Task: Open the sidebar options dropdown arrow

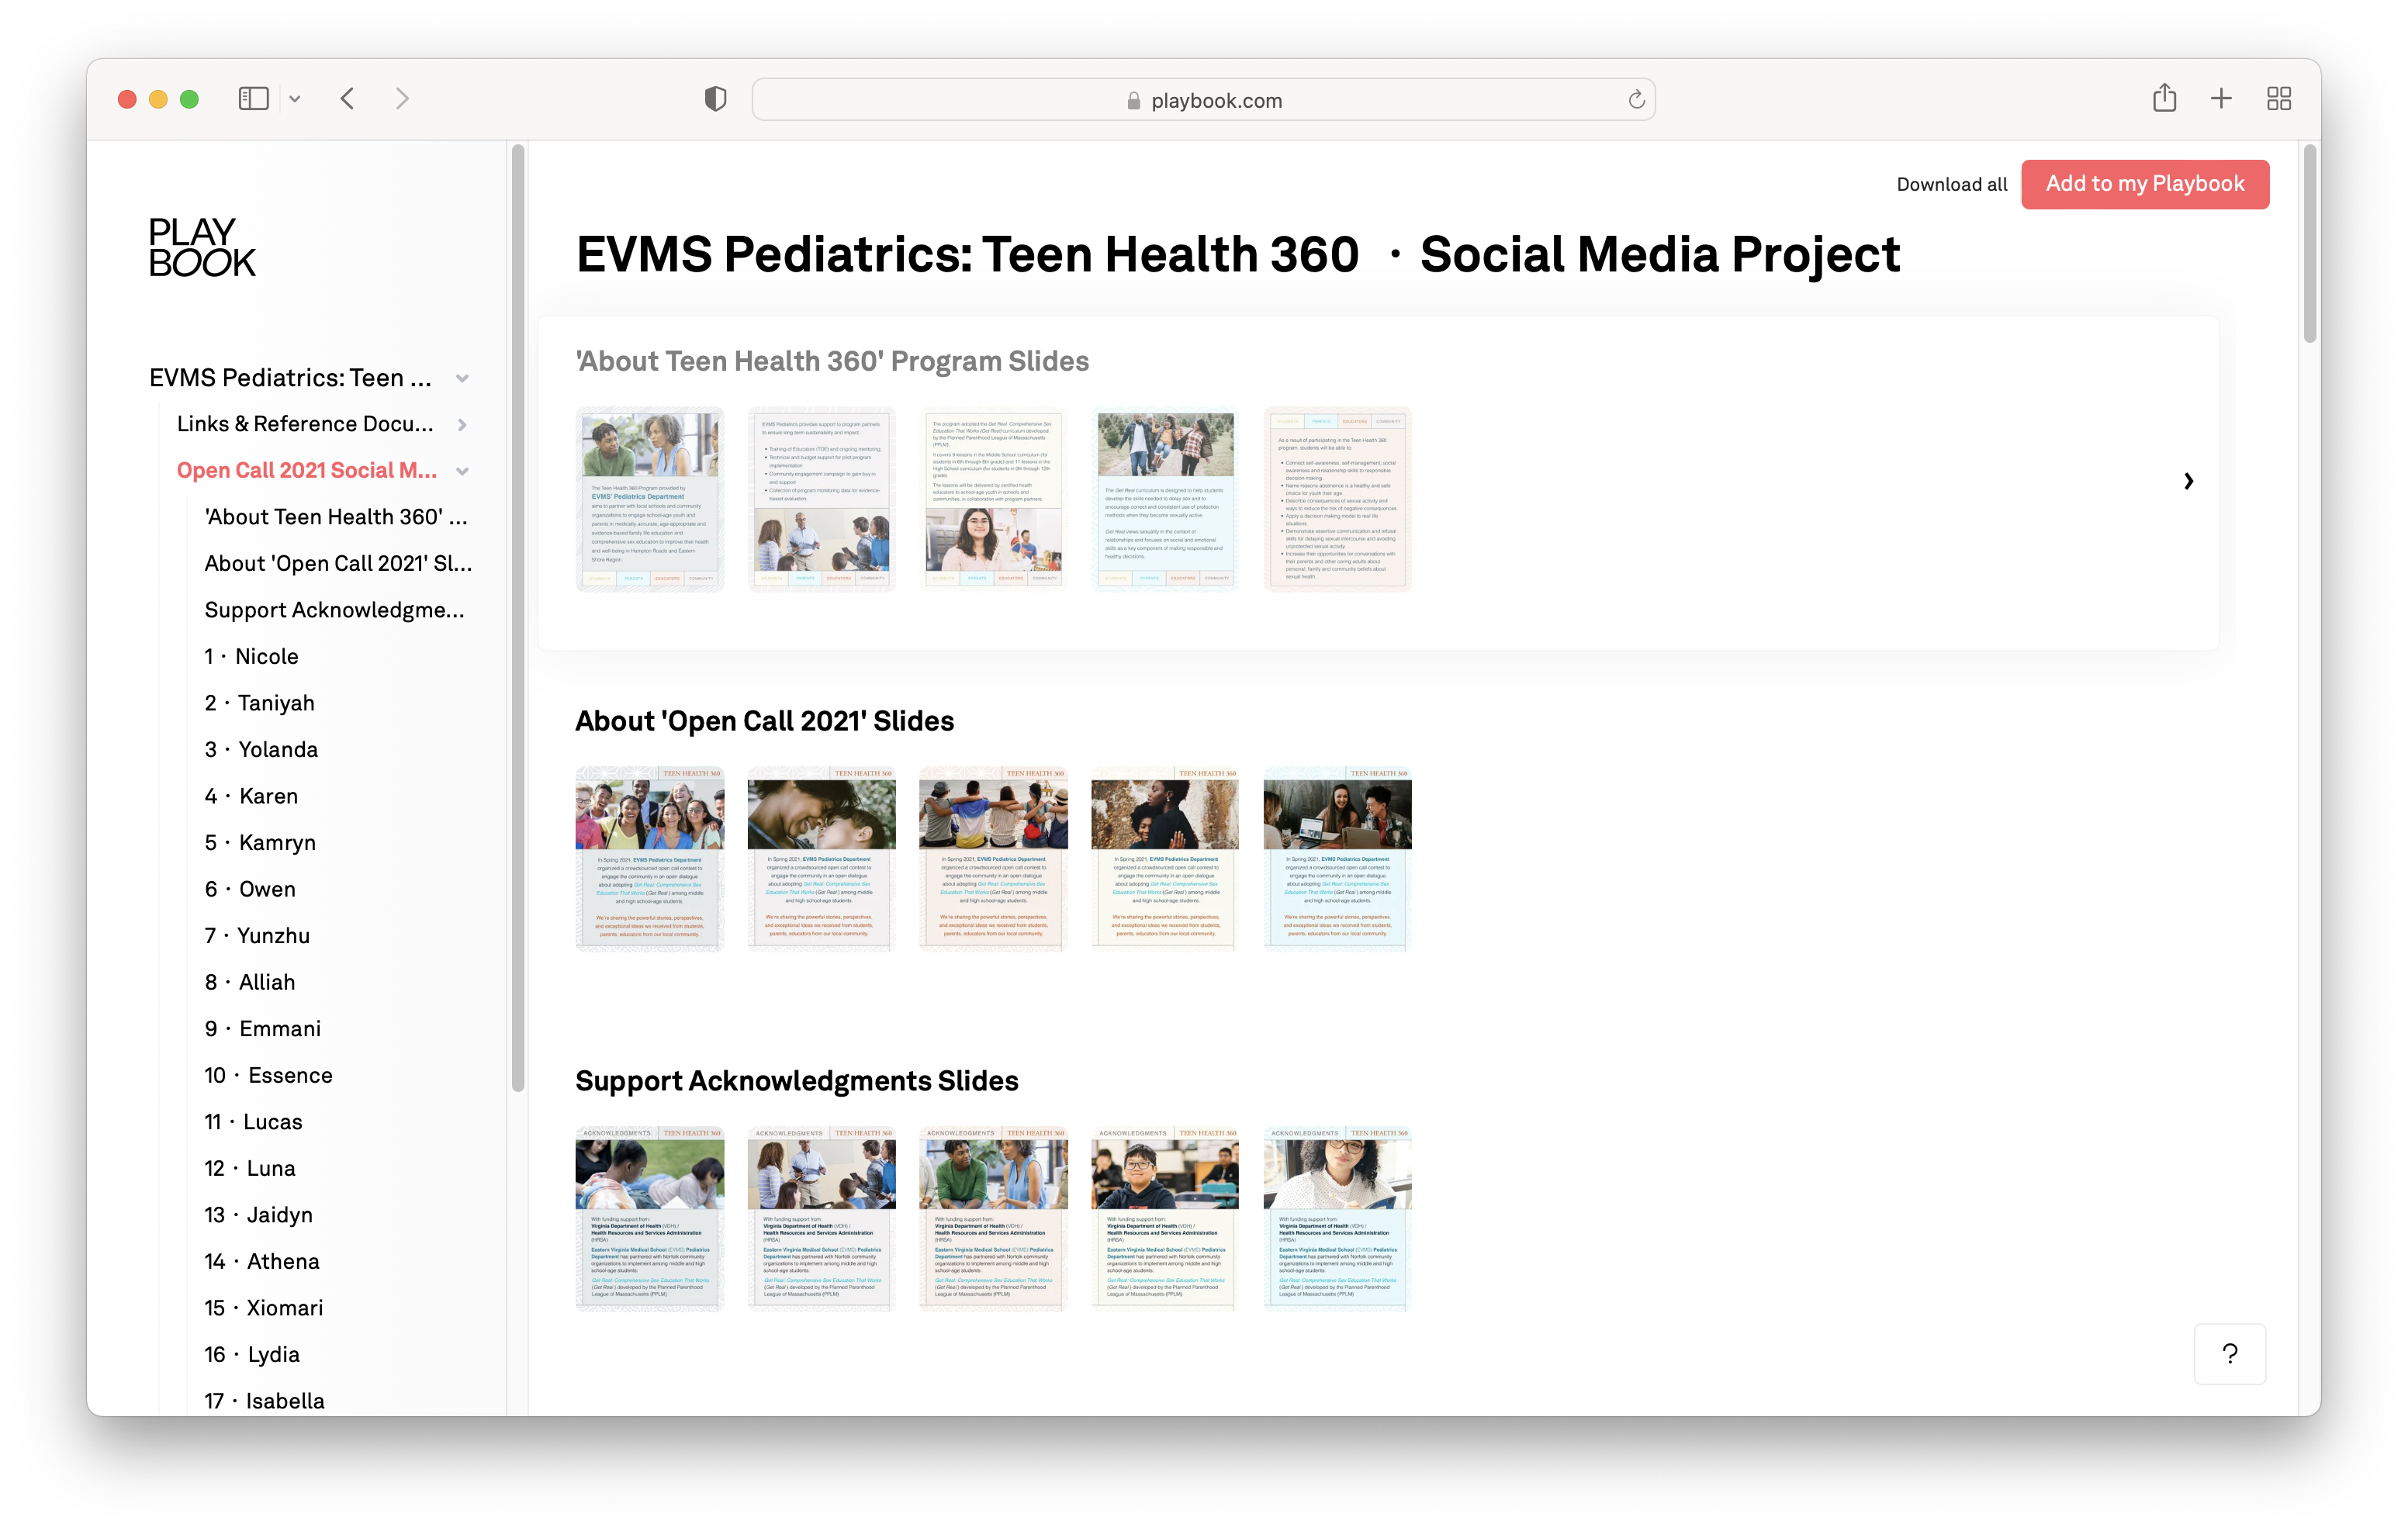Action: click(295, 99)
